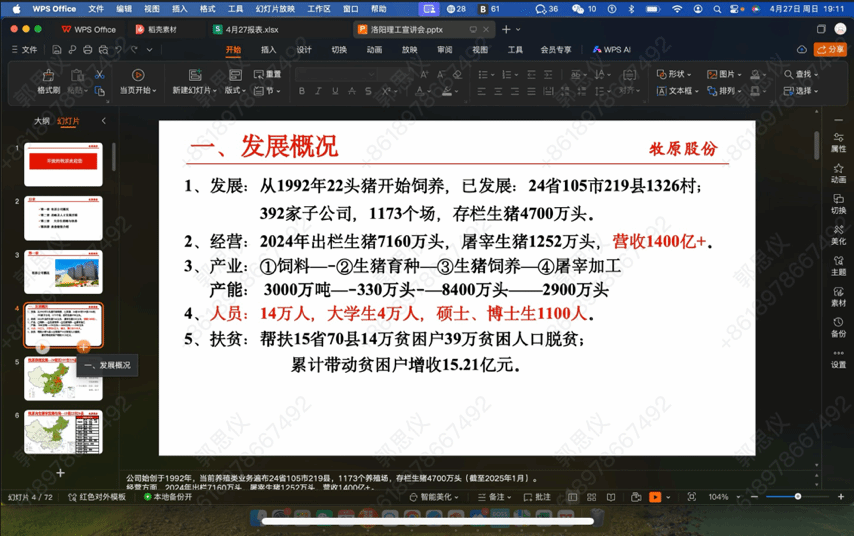Switch to 4月27报表.xlsx document tab
The width and height of the screenshot is (854, 536).
246,29
